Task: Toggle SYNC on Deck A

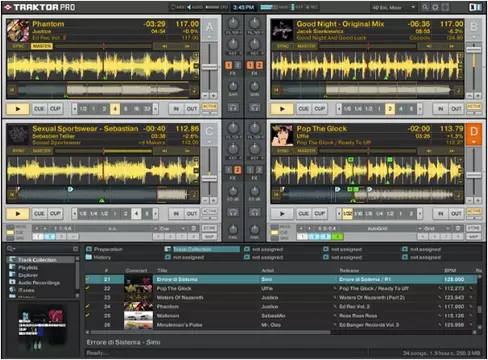Action: [x=19, y=46]
